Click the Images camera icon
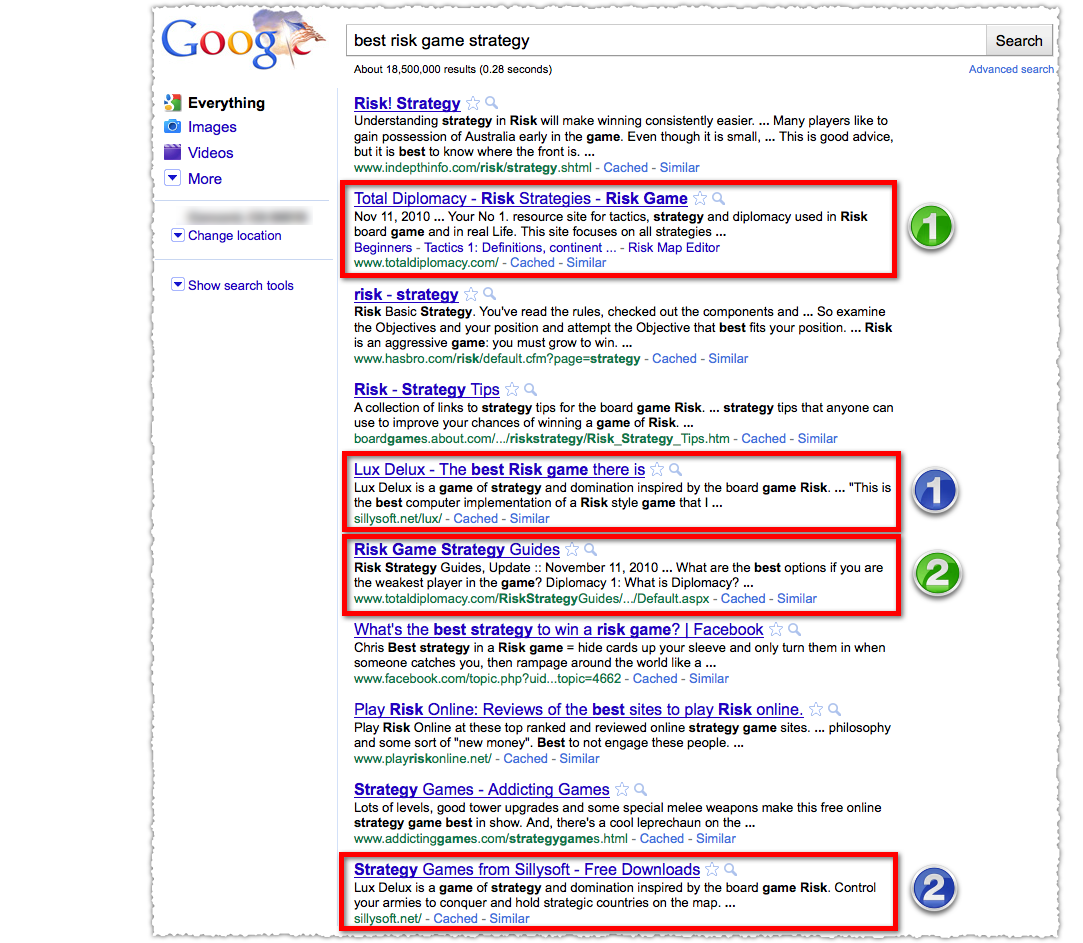This screenshot has width=1083, height=943. pos(173,127)
